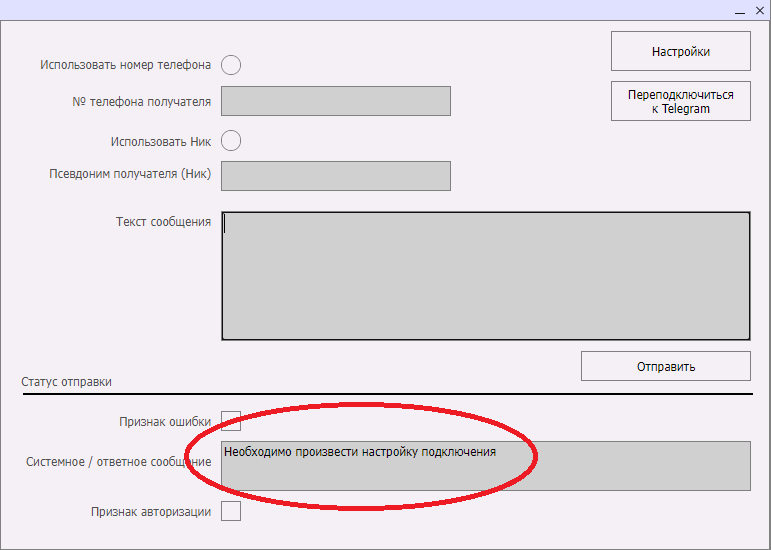Click the "Признак ошибки" label text

[164, 422]
